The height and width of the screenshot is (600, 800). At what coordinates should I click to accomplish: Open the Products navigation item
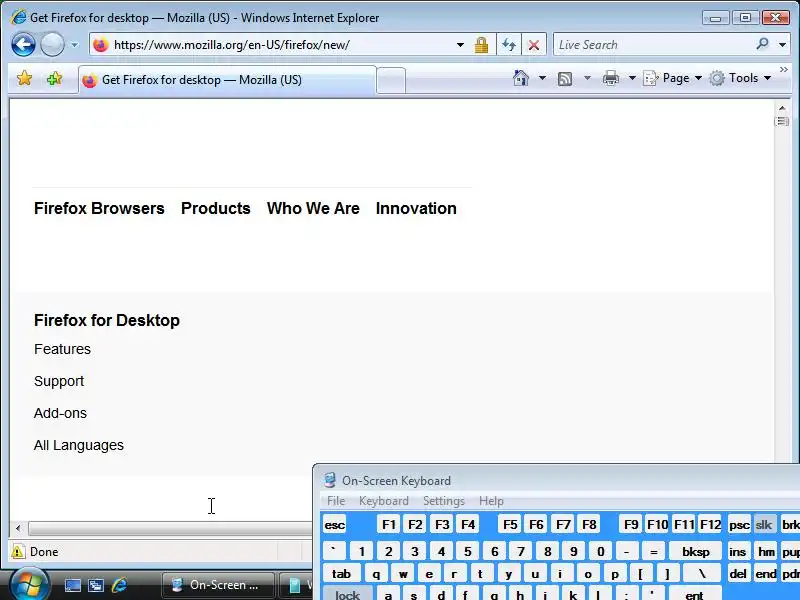(x=216, y=208)
